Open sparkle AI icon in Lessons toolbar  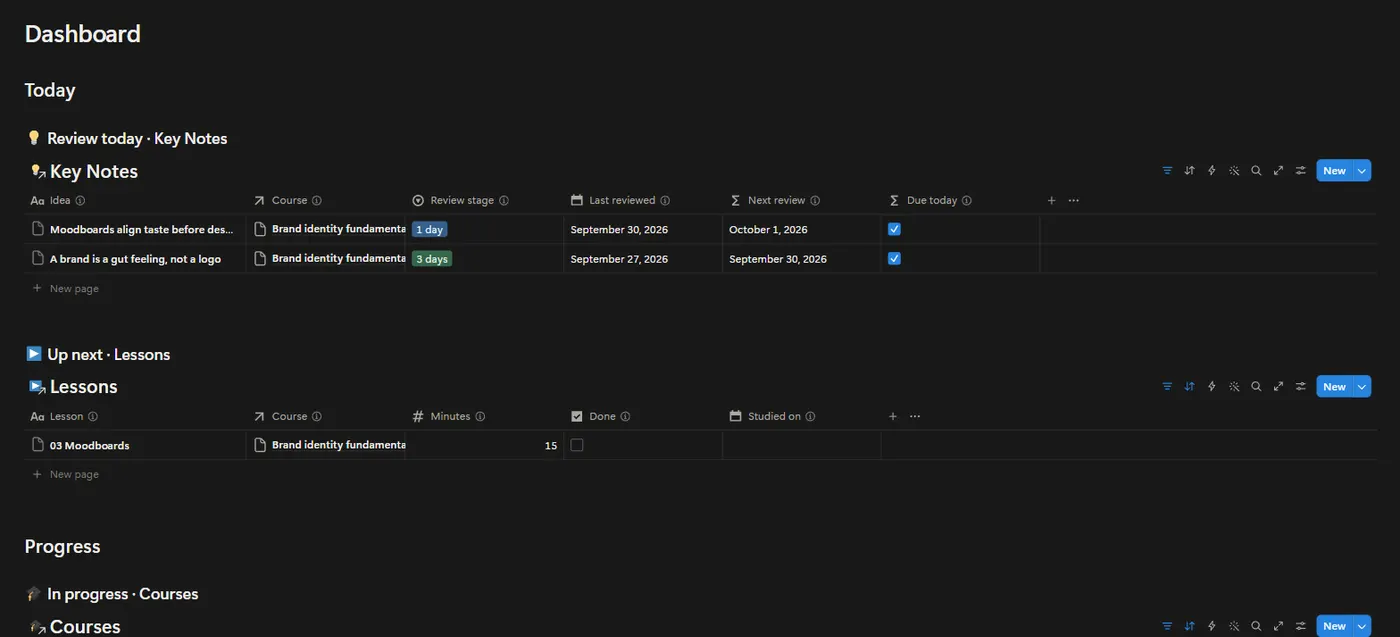[1234, 387]
